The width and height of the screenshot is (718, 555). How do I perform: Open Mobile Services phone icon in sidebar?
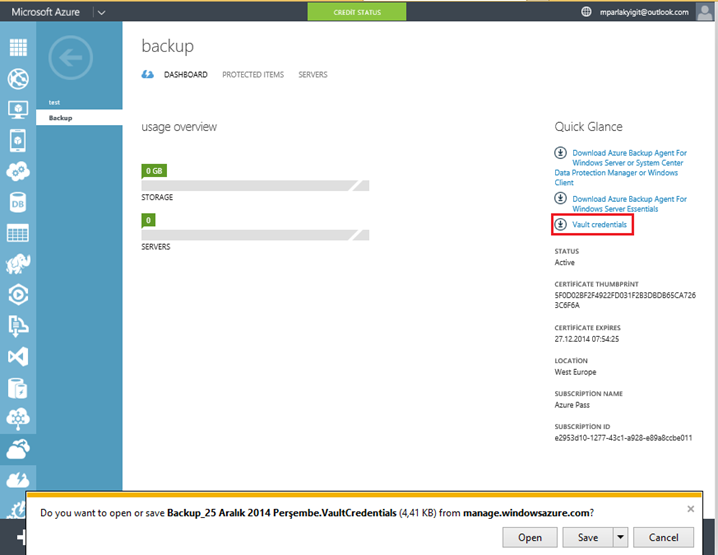tap(18, 141)
